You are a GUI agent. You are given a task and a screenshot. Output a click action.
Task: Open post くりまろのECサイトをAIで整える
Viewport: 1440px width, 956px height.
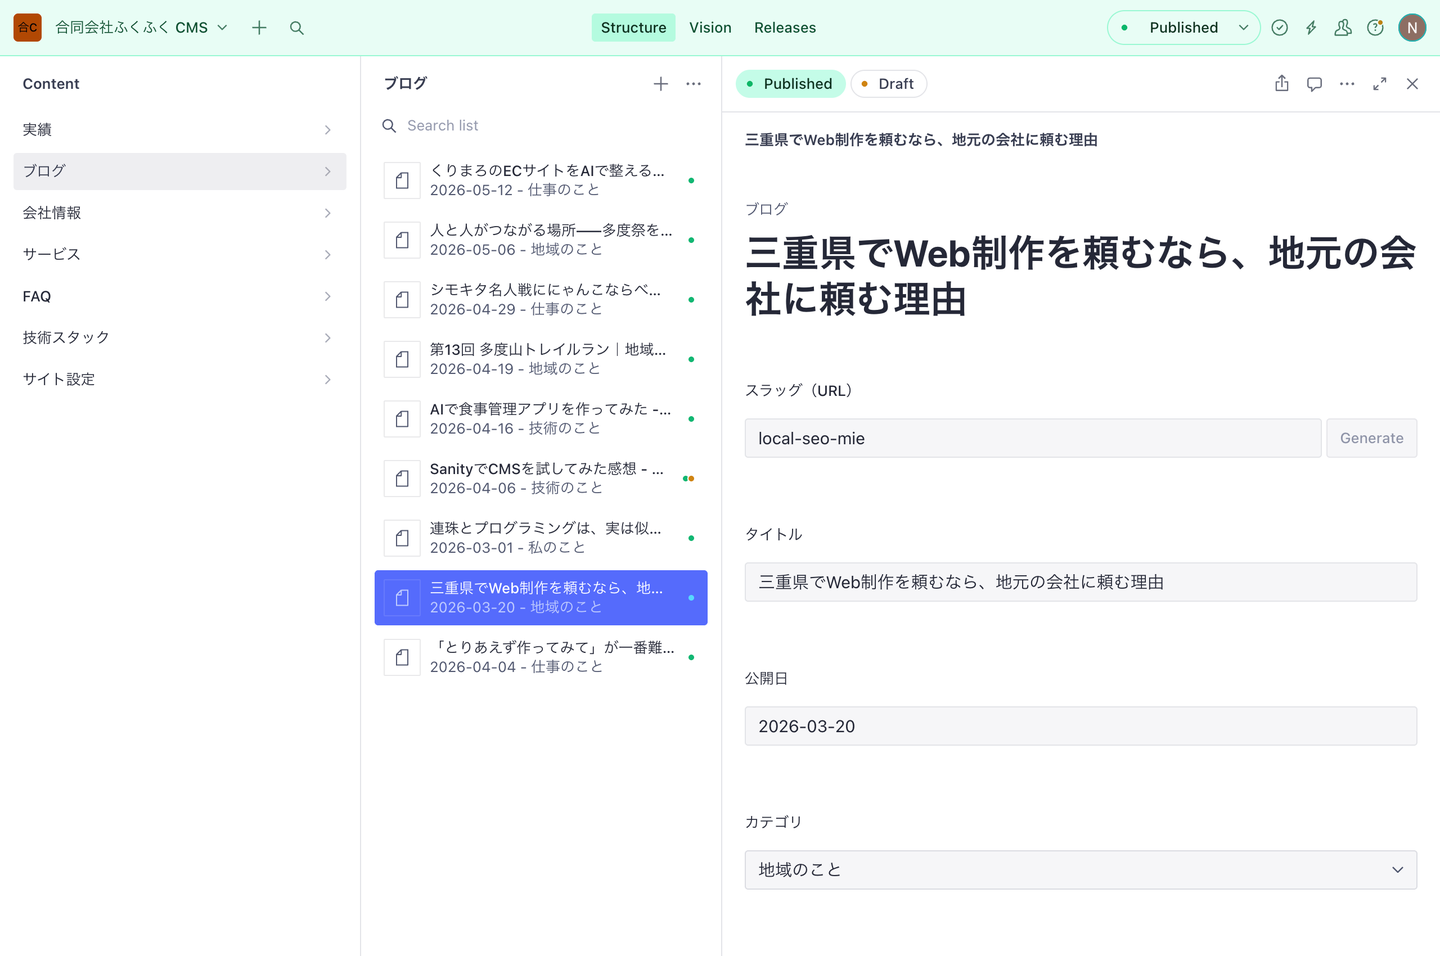(x=541, y=180)
